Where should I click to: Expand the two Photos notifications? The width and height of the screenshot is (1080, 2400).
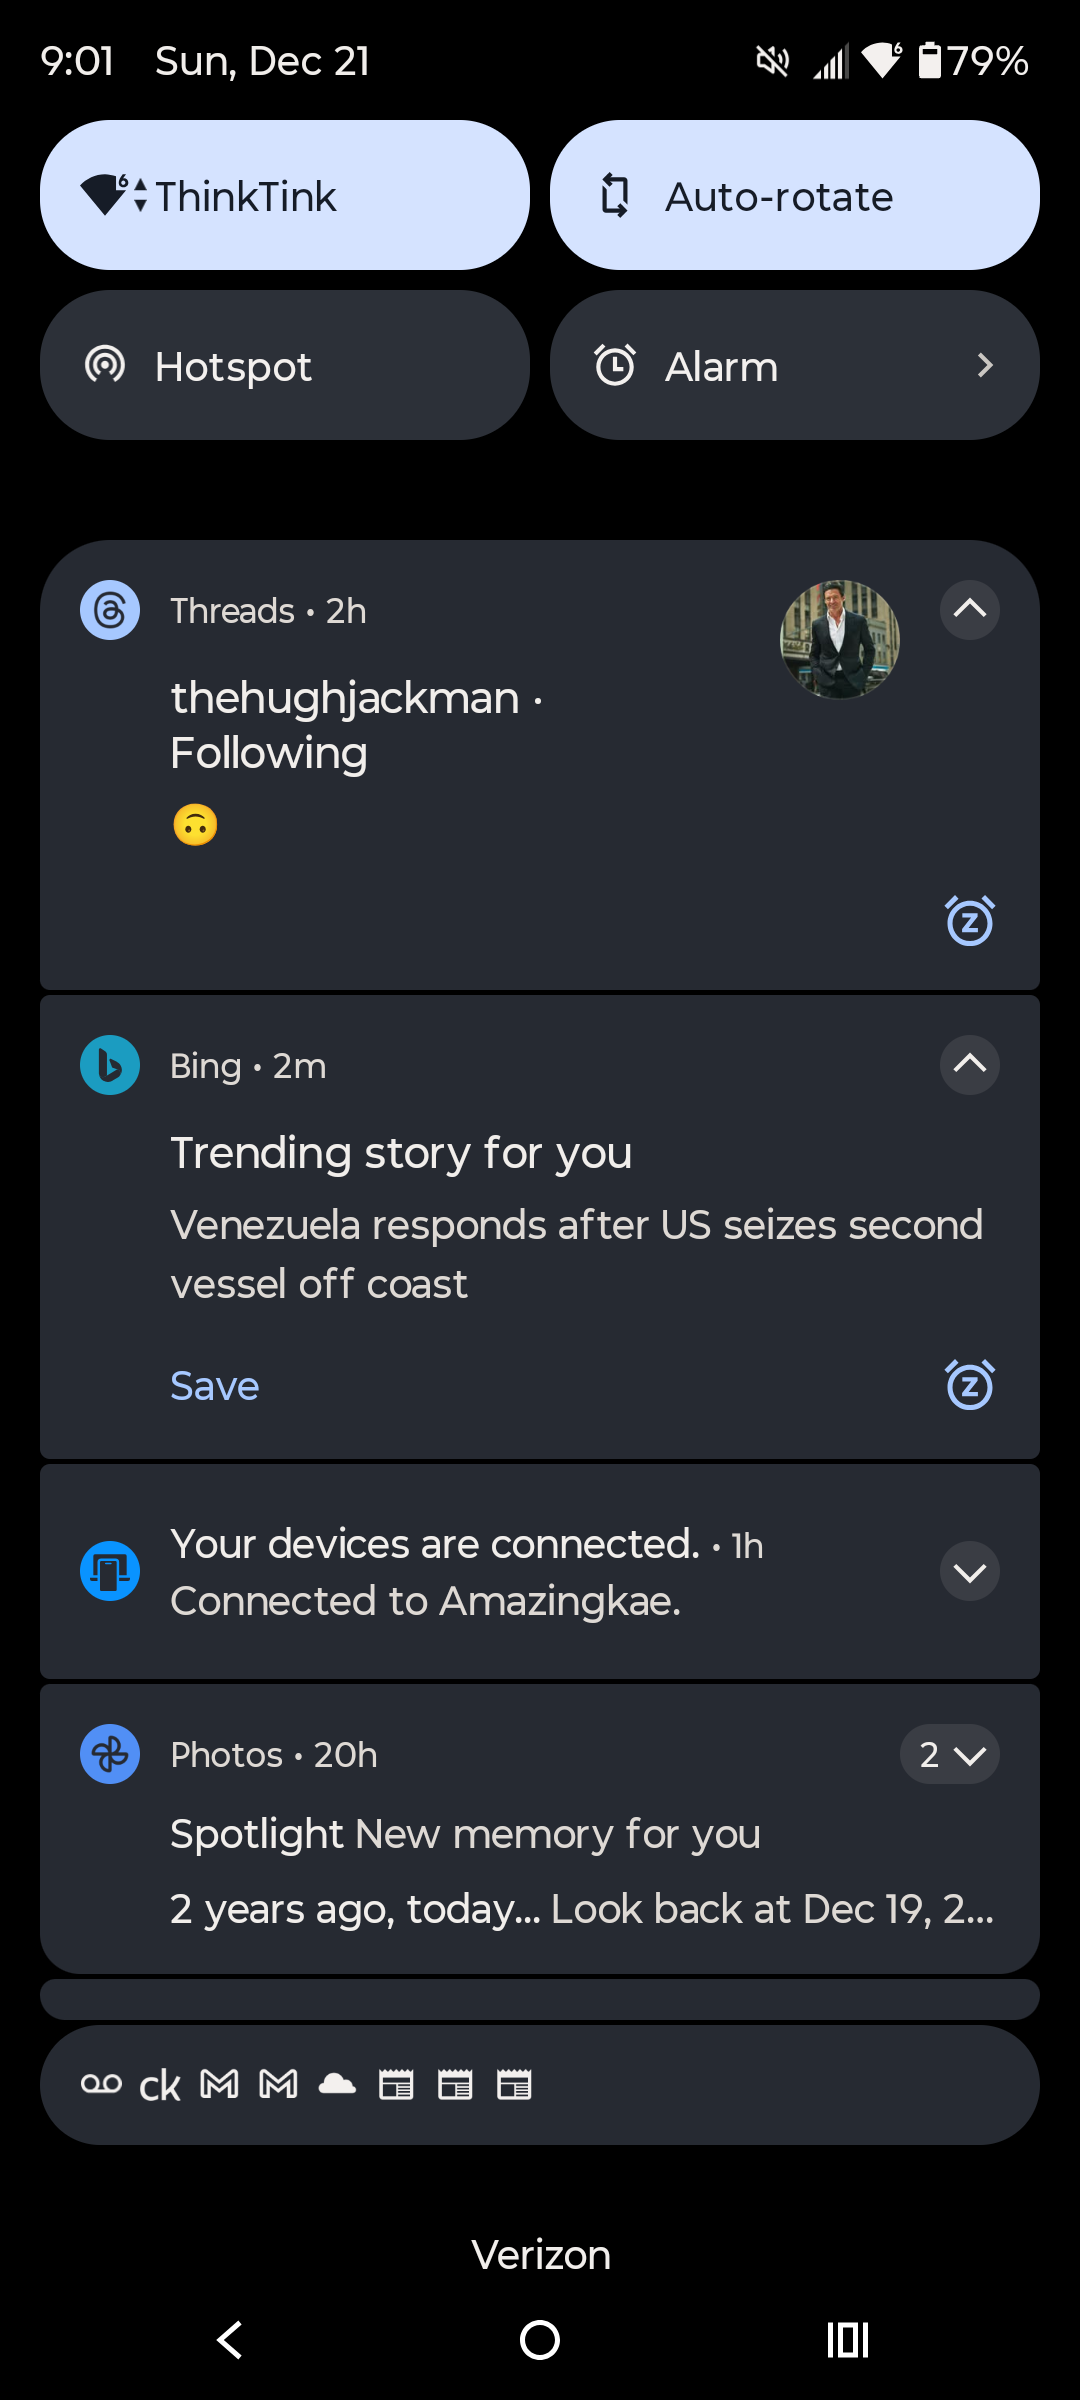tap(950, 1754)
